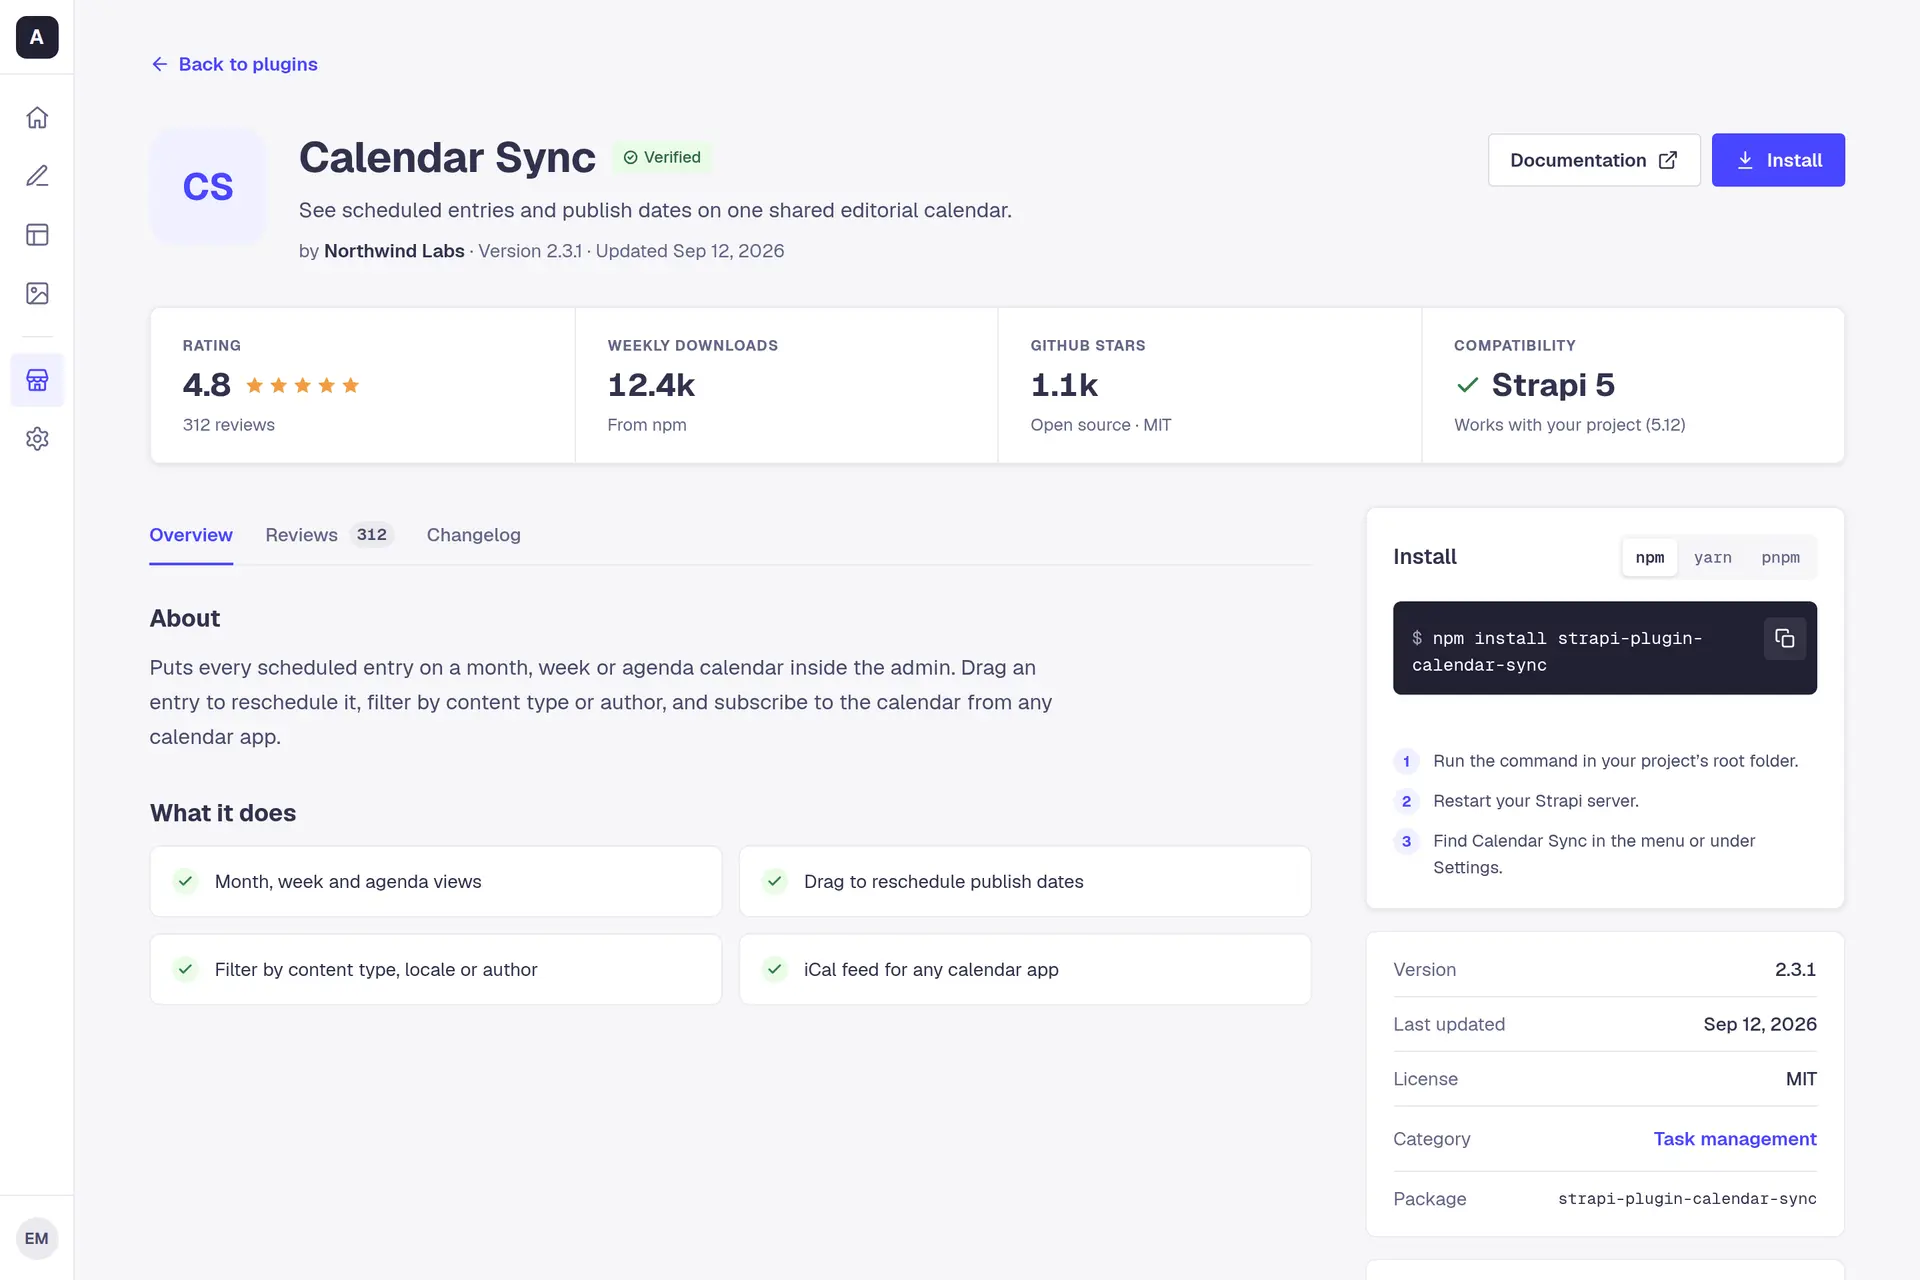Click the Month, week and agenda views card
This screenshot has height=1280, width=1920.
click(436, 881)
